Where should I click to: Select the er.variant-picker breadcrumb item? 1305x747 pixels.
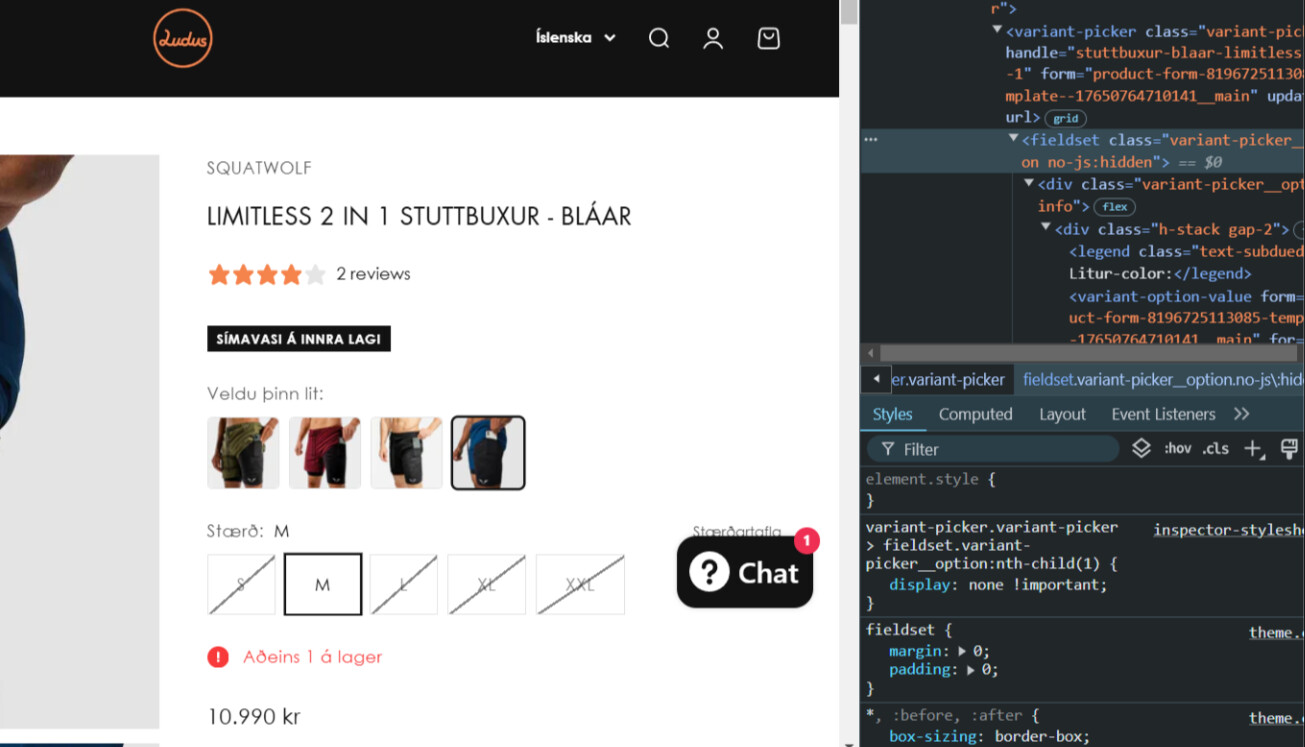948,380
